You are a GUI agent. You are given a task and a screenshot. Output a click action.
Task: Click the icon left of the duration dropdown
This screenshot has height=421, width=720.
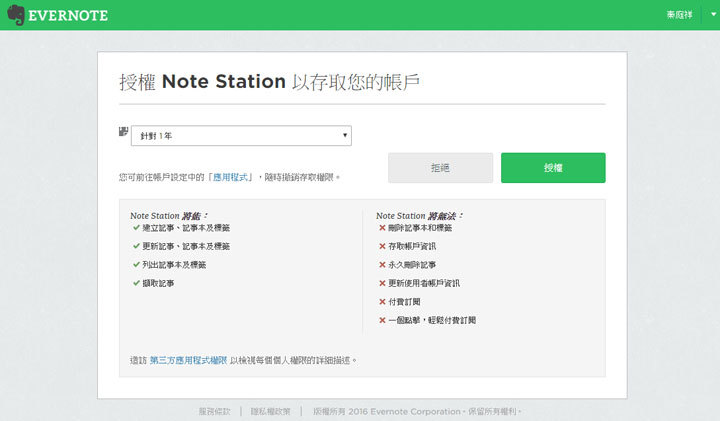click(123, 132)
